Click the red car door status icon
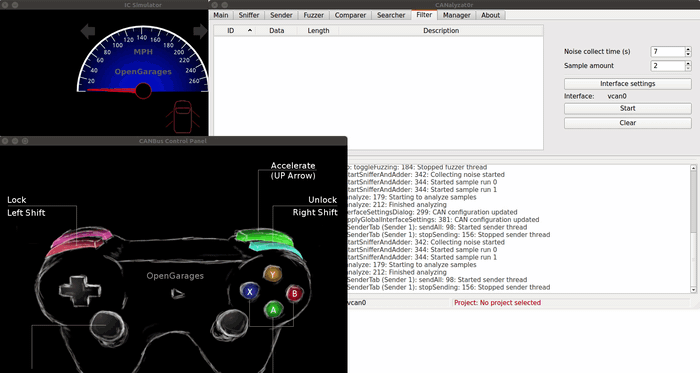This screenshot has height=373, width=700. [183, 117]
